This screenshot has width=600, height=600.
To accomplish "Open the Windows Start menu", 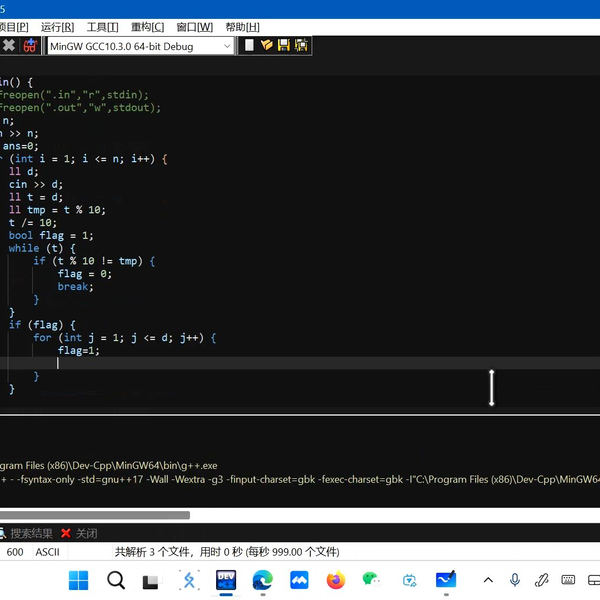I will point(79,580).
